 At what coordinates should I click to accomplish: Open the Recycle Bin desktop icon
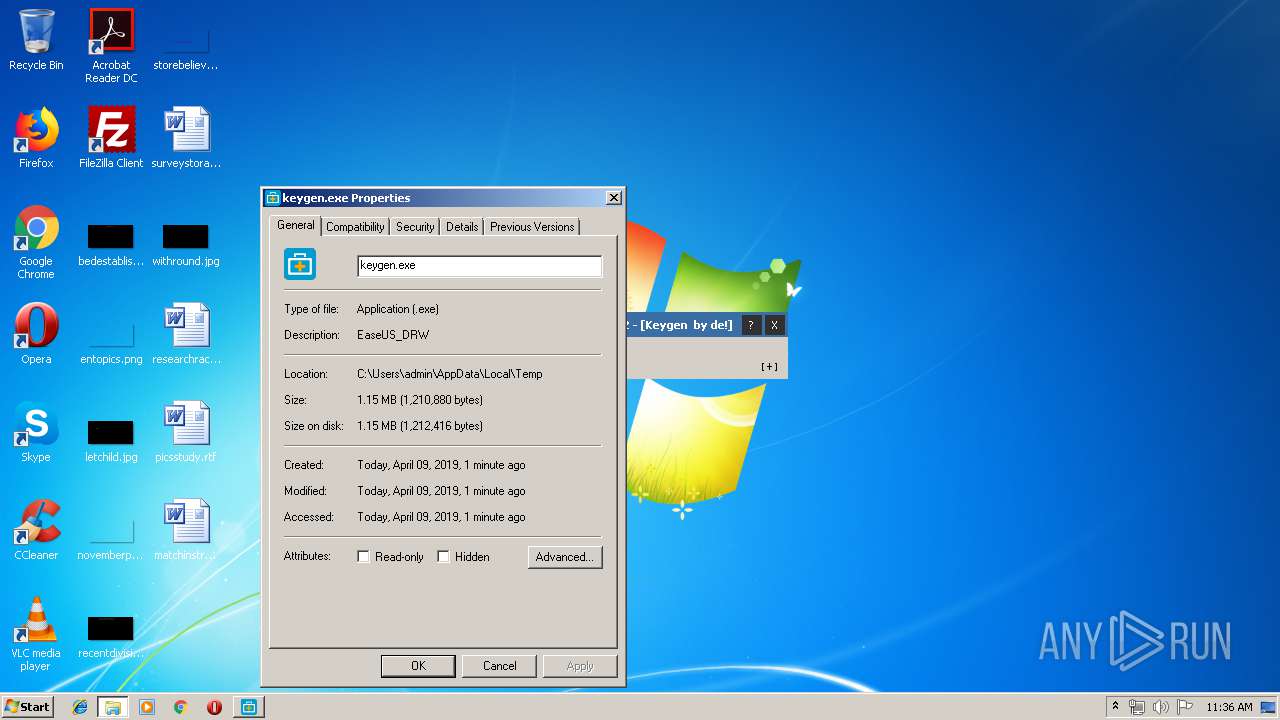pyautogui.click(x=36, y=41)
